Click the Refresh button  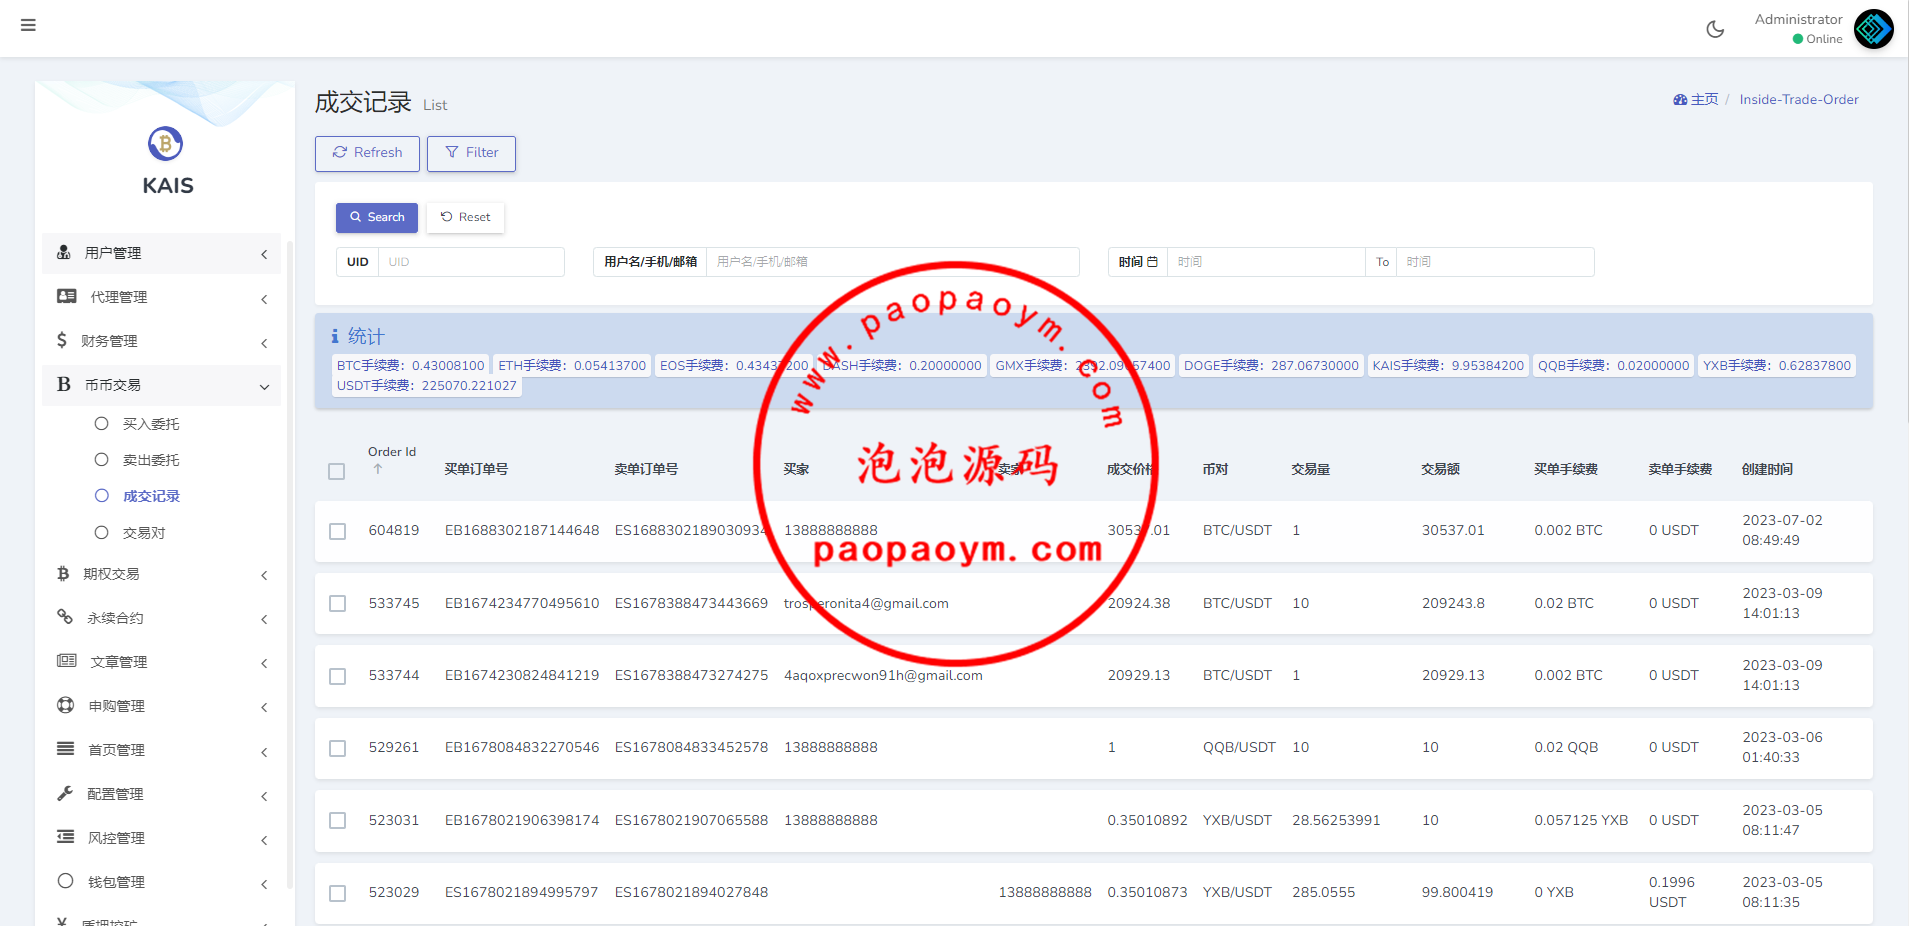click(367, 153)
